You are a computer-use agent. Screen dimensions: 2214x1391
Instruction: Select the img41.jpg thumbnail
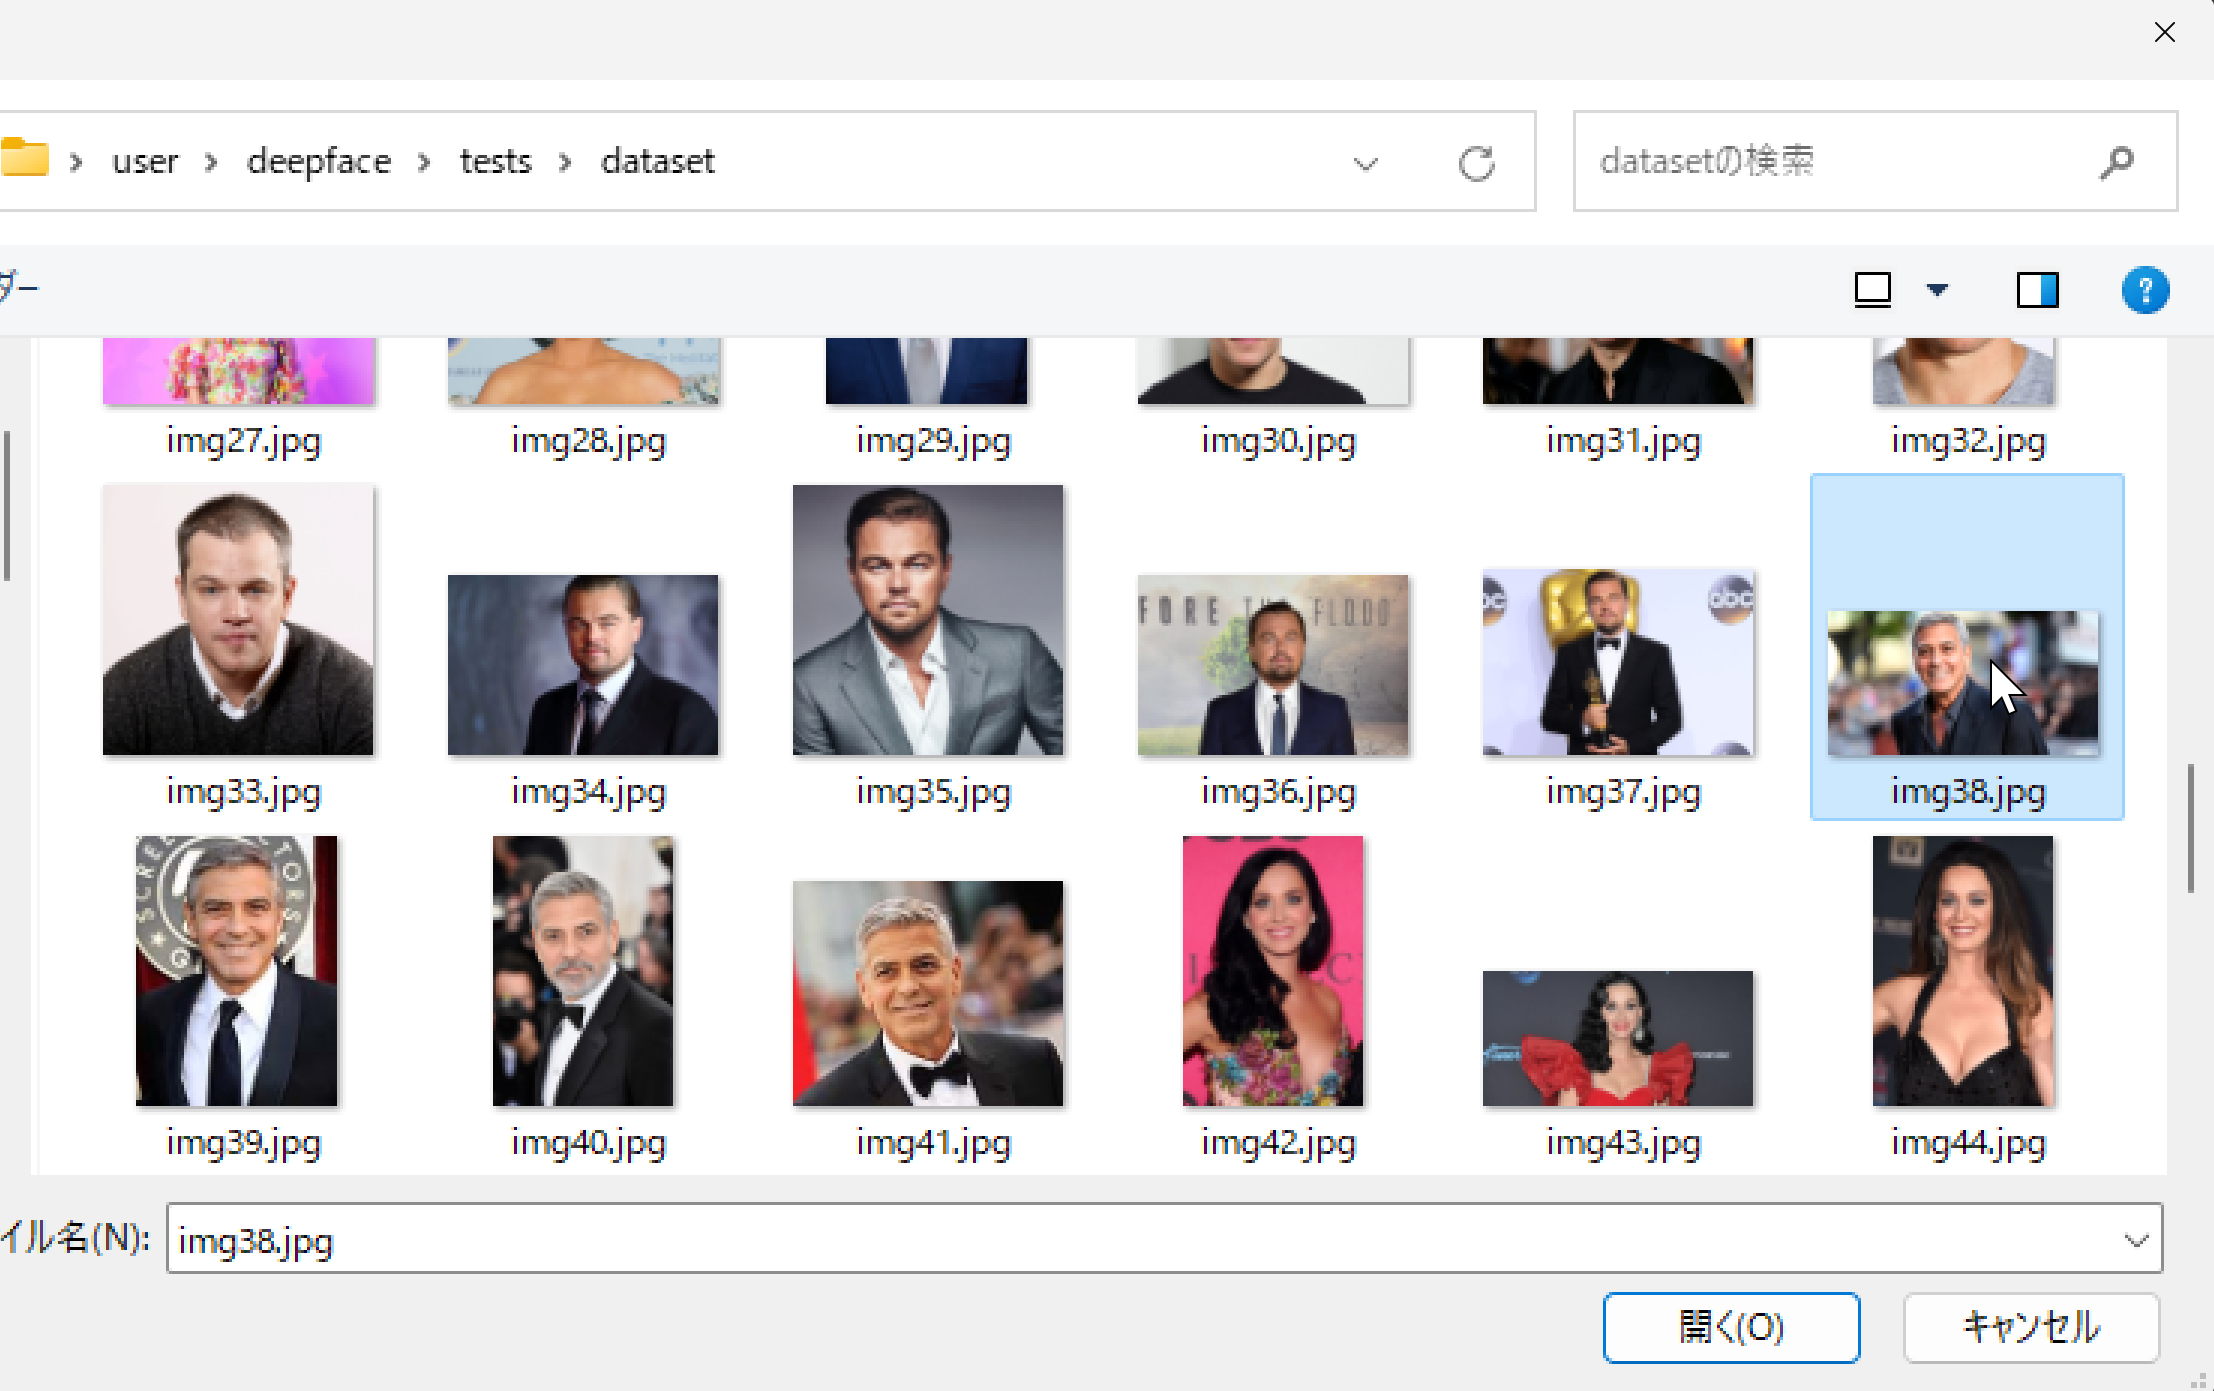pos(928,993)
